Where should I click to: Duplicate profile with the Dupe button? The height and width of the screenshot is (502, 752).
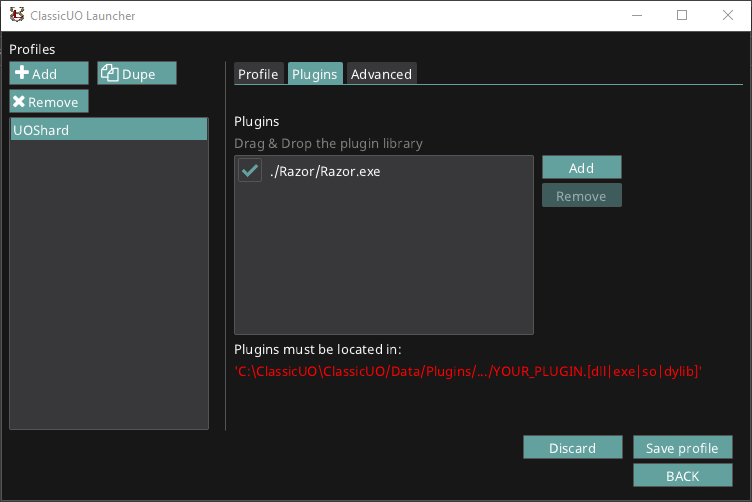pyautogui.click(x=137, y=73)
